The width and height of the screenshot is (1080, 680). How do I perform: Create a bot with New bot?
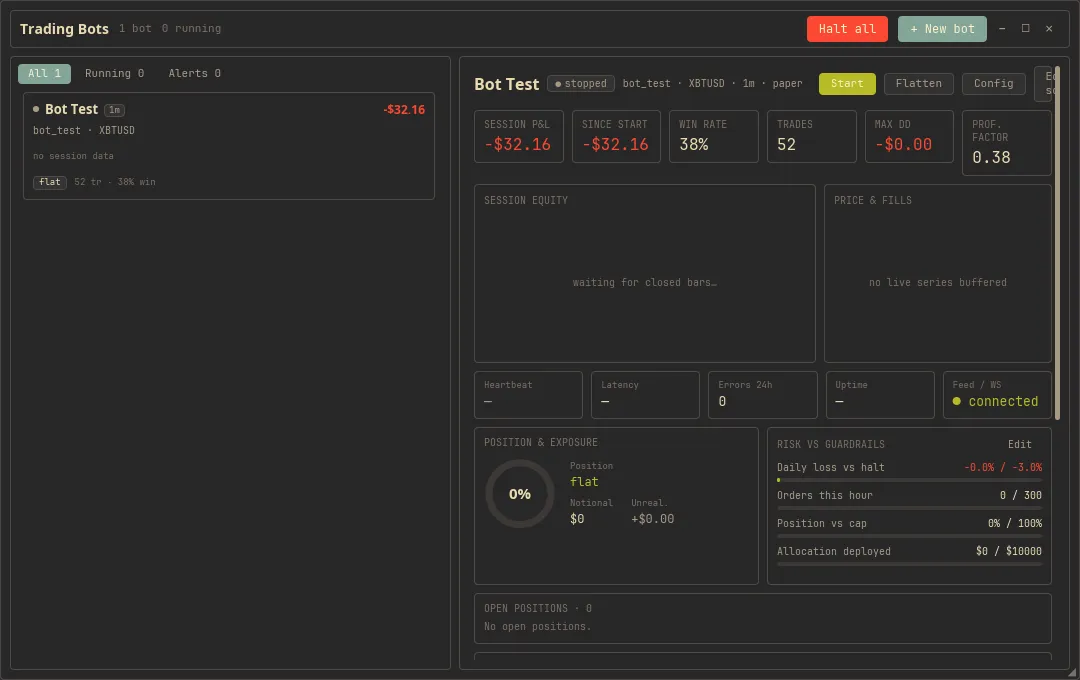tap(942, 29)
